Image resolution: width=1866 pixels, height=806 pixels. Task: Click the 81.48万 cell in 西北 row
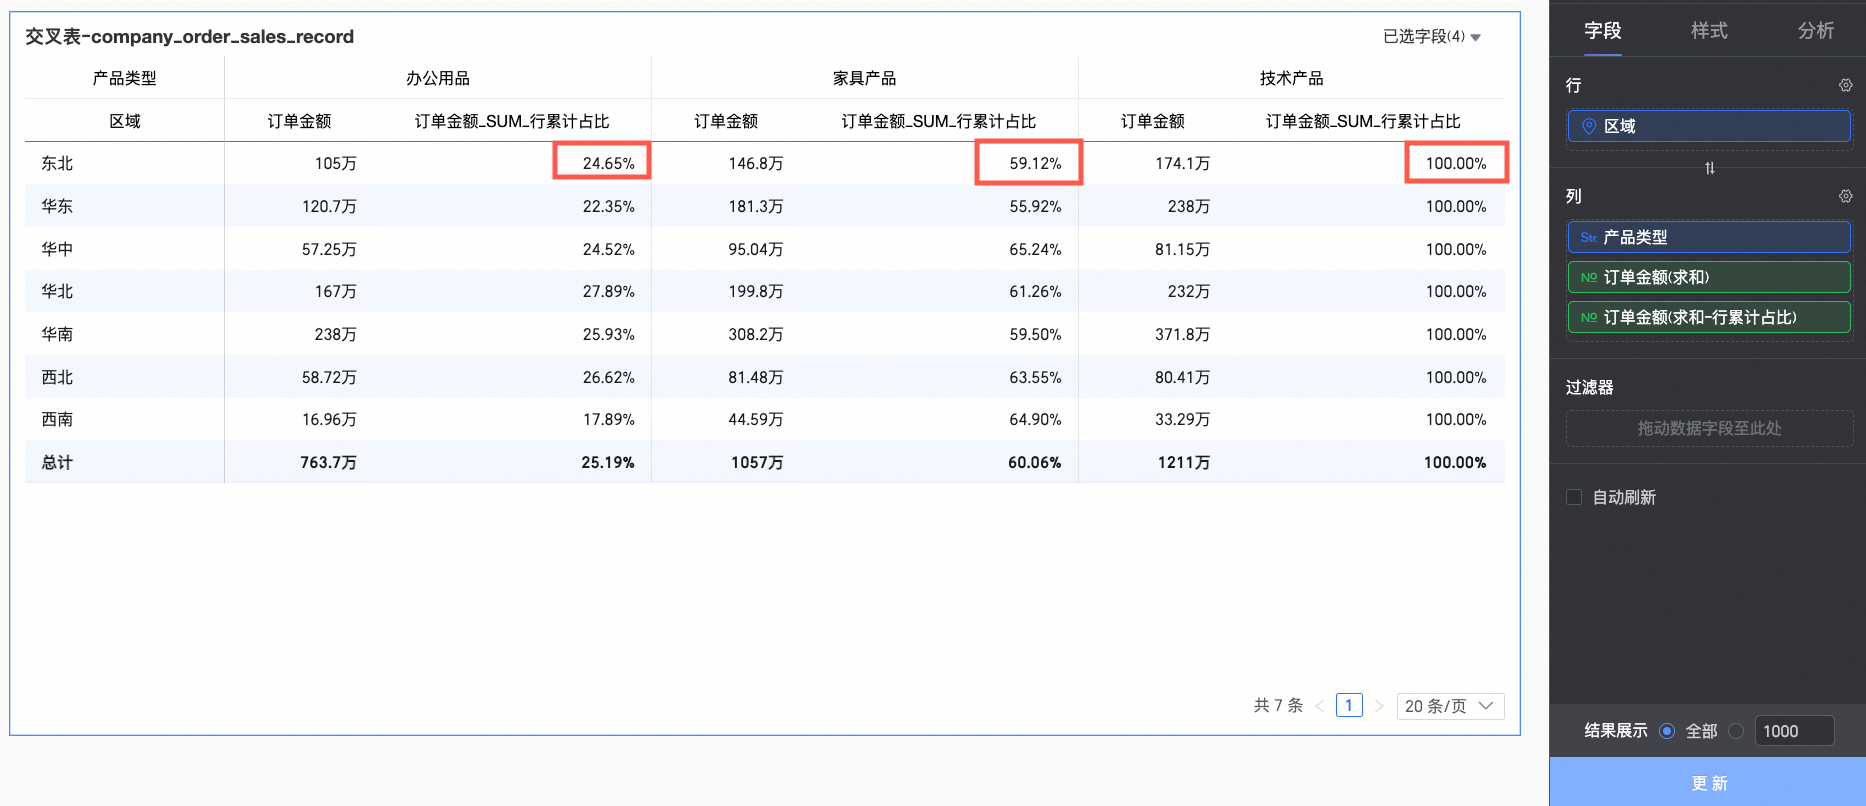tap(755, 377)
